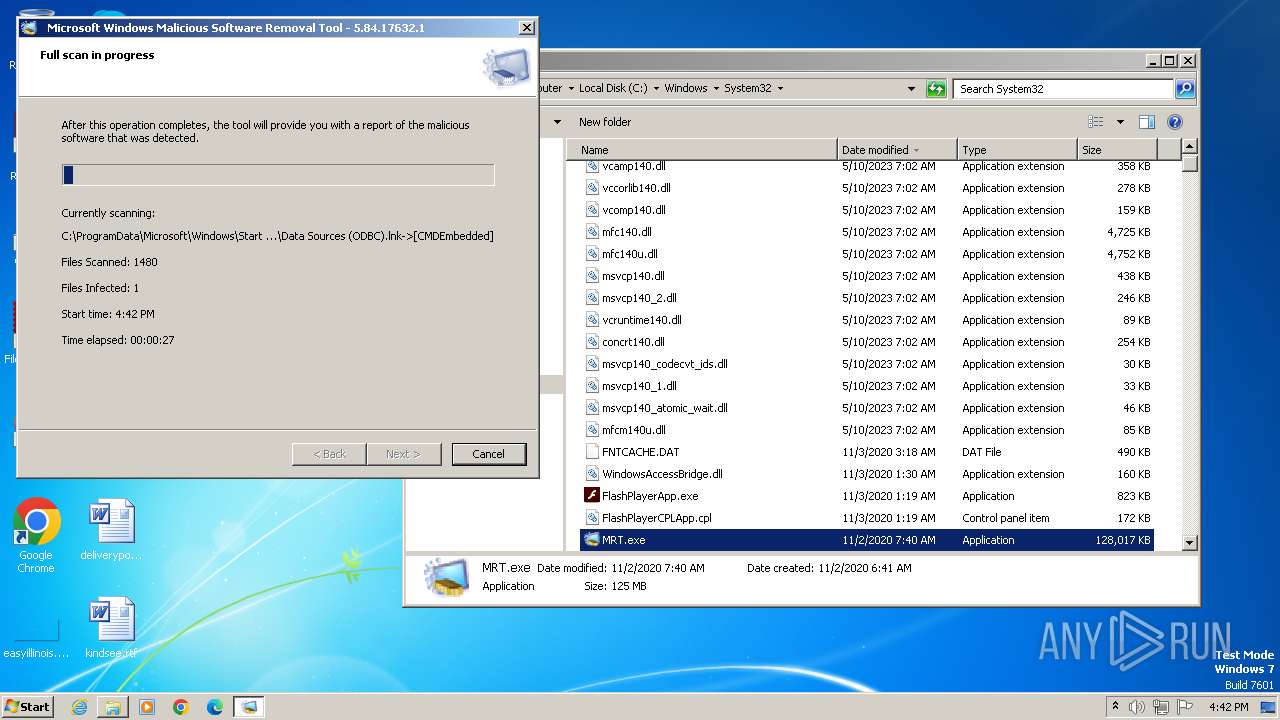
Task: Click the disabled Next button in MSRT
Action: [403, 454]
